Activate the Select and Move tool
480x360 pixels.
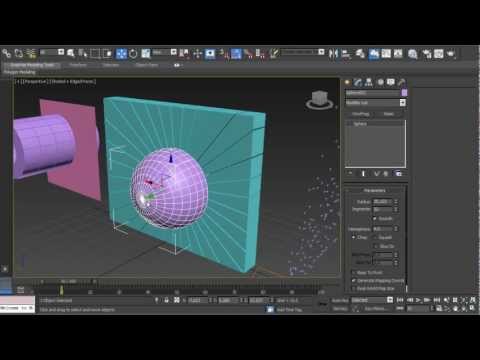121,53
